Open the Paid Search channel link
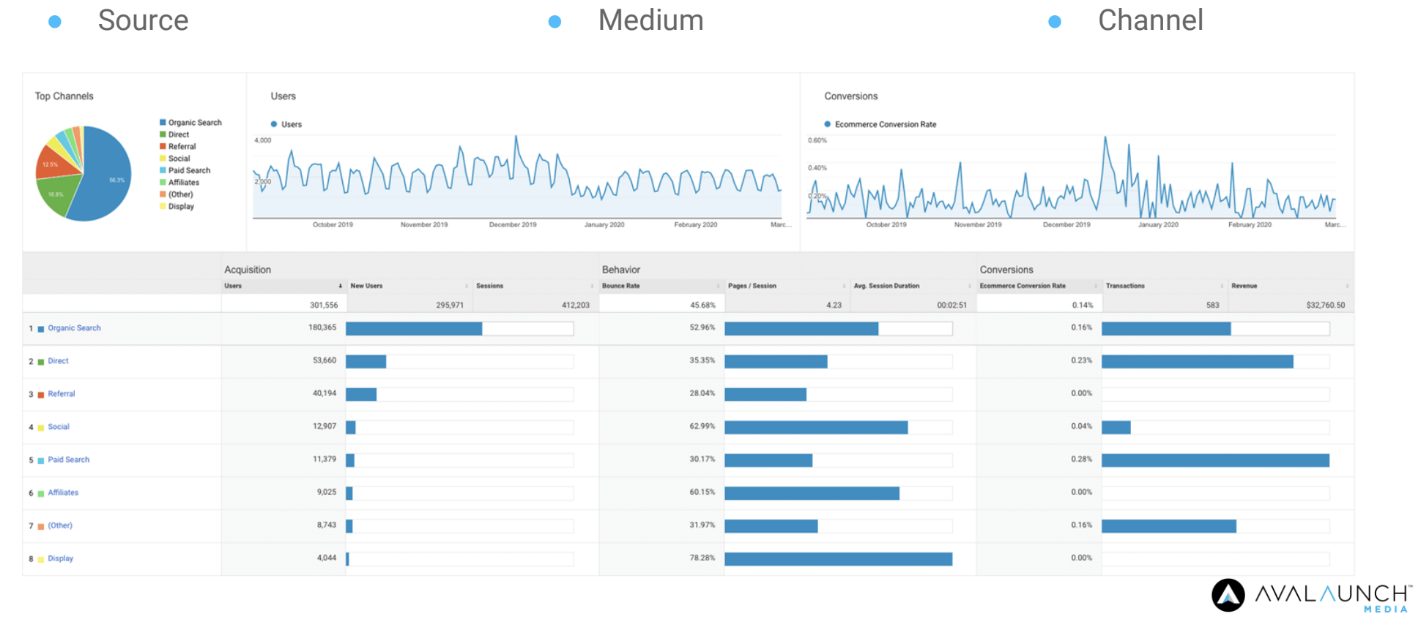1422x622 pixels. click(68, 460)
